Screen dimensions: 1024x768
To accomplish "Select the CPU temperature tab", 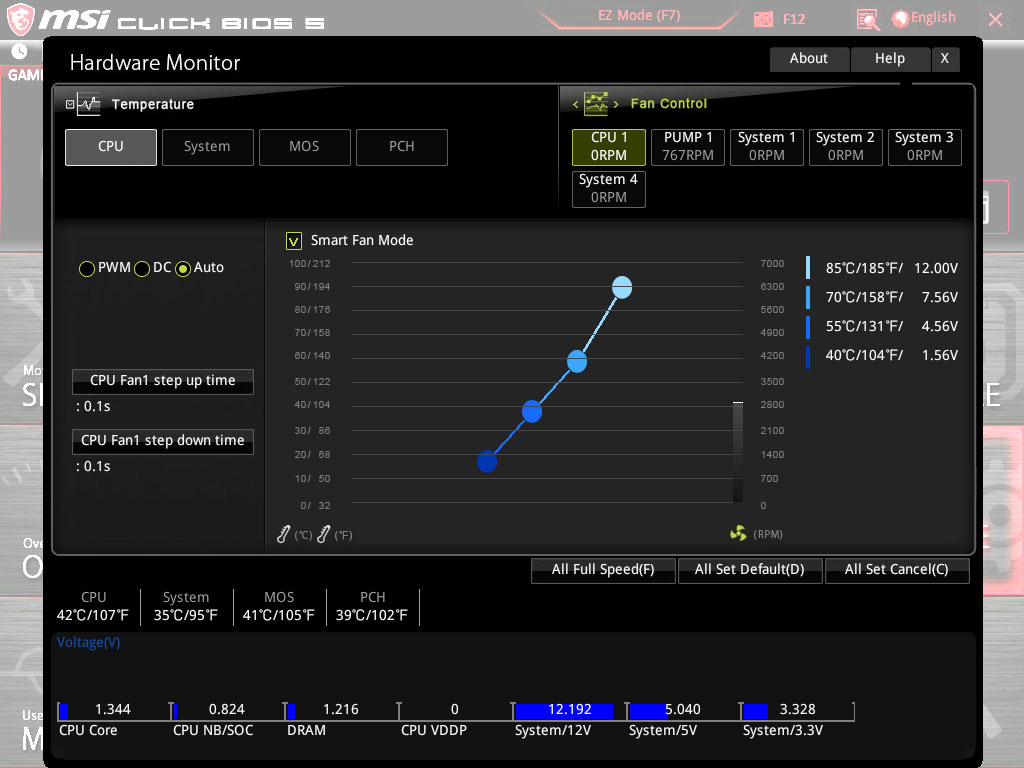I will (111, 147).
